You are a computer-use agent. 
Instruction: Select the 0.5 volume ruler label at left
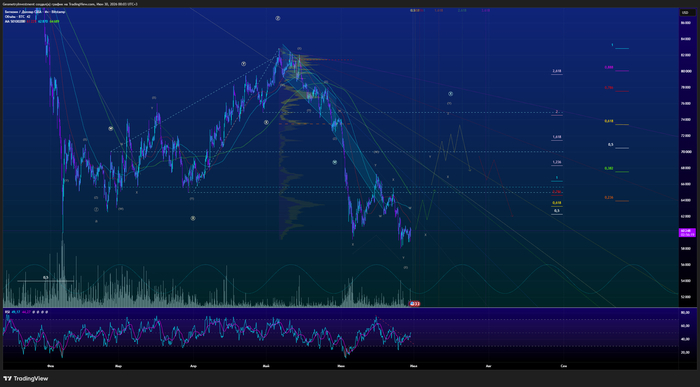click(x=46, y=277)
